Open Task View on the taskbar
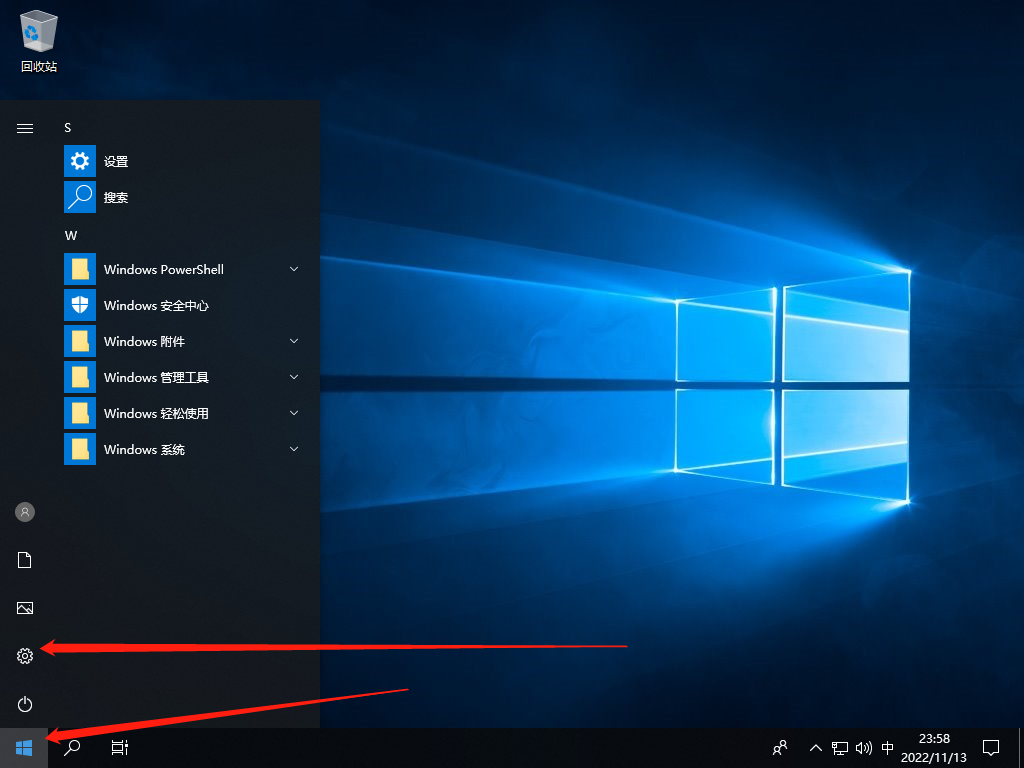Screen dimensions: 1024x768 (120, 748)
